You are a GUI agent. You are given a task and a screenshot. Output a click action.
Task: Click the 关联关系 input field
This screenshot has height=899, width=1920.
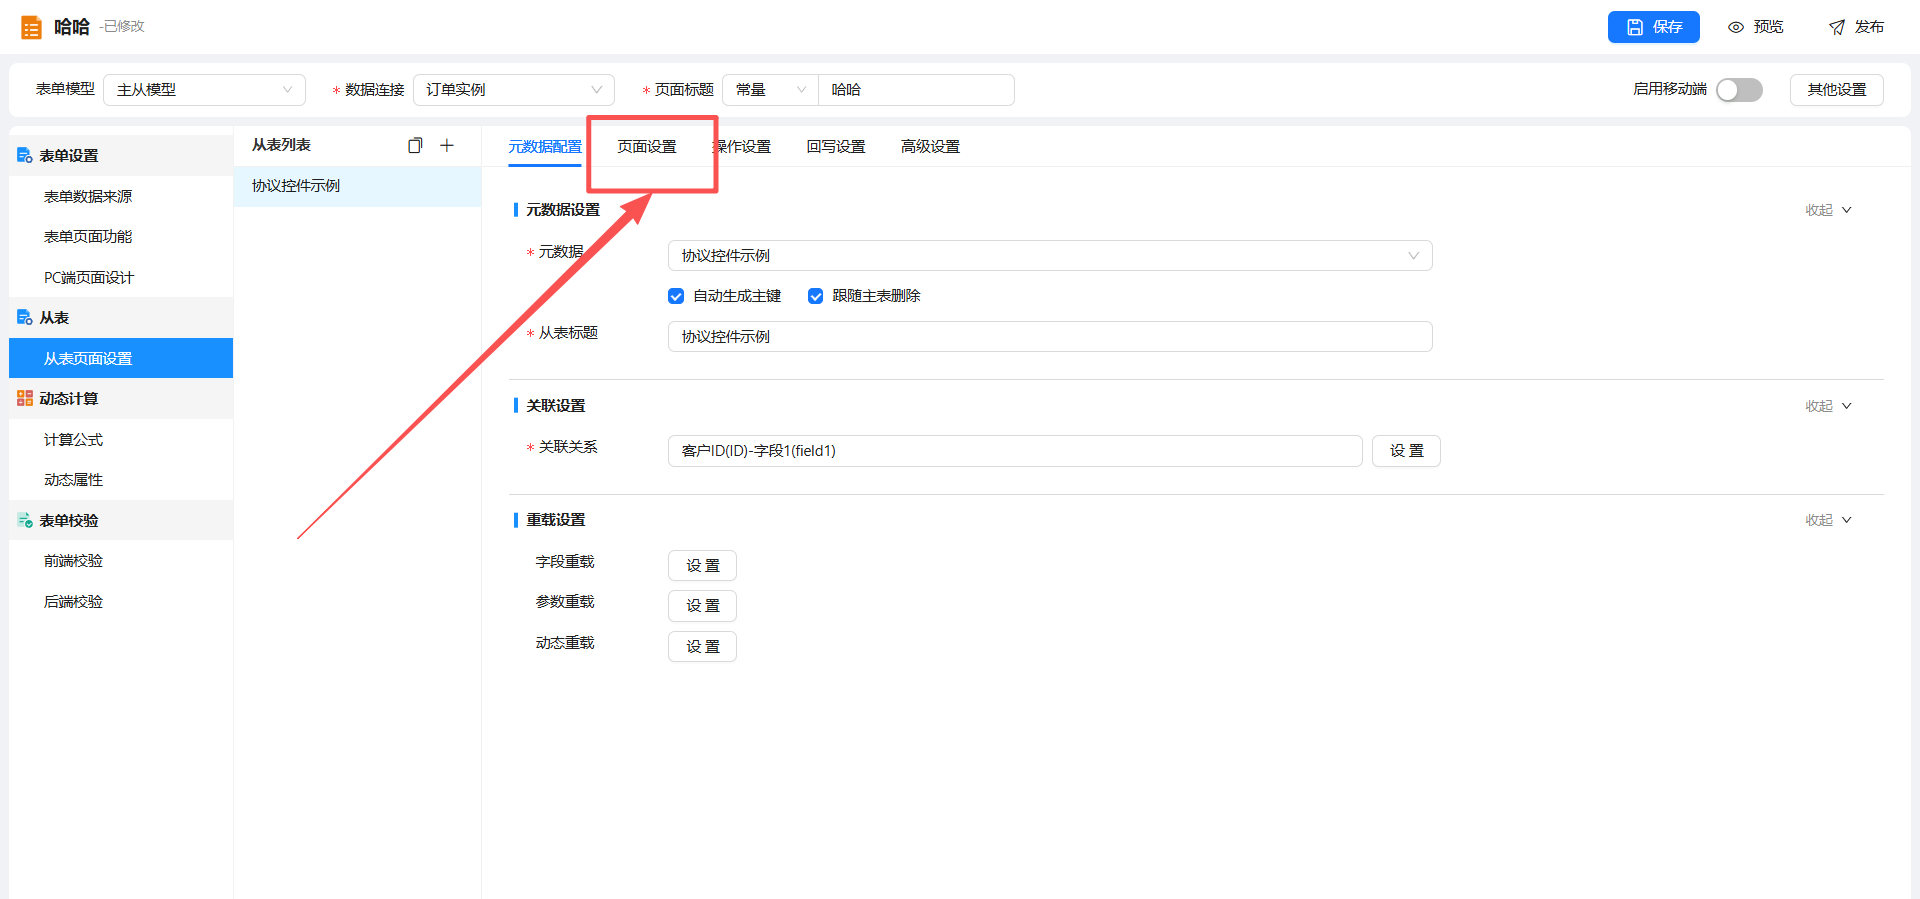pos(1015,451)
